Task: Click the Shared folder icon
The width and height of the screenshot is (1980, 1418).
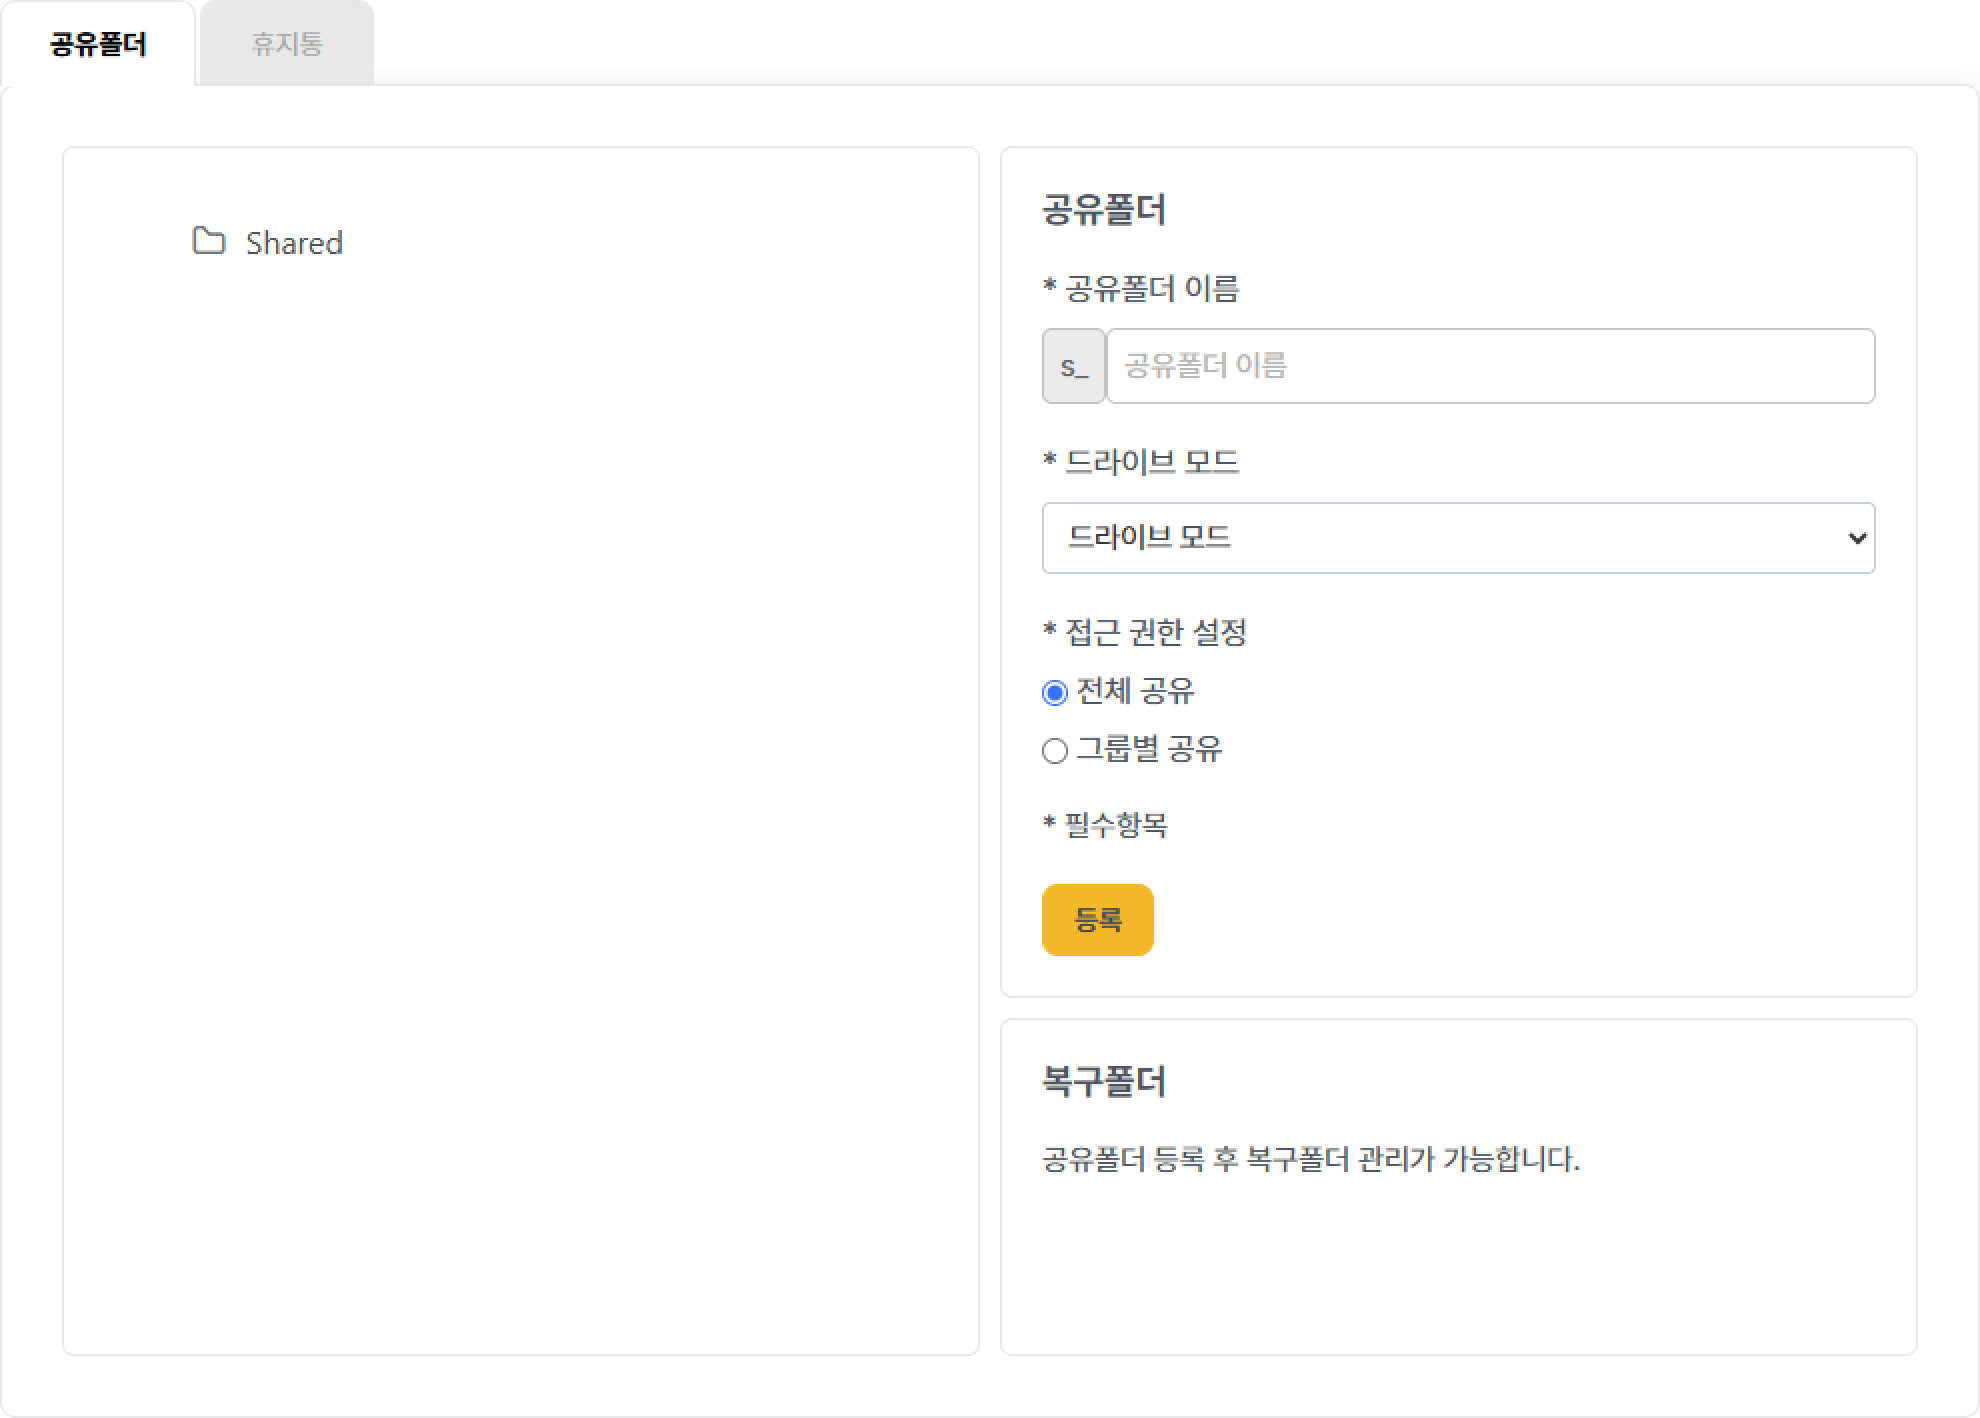Action: click(x=208, y=241)
